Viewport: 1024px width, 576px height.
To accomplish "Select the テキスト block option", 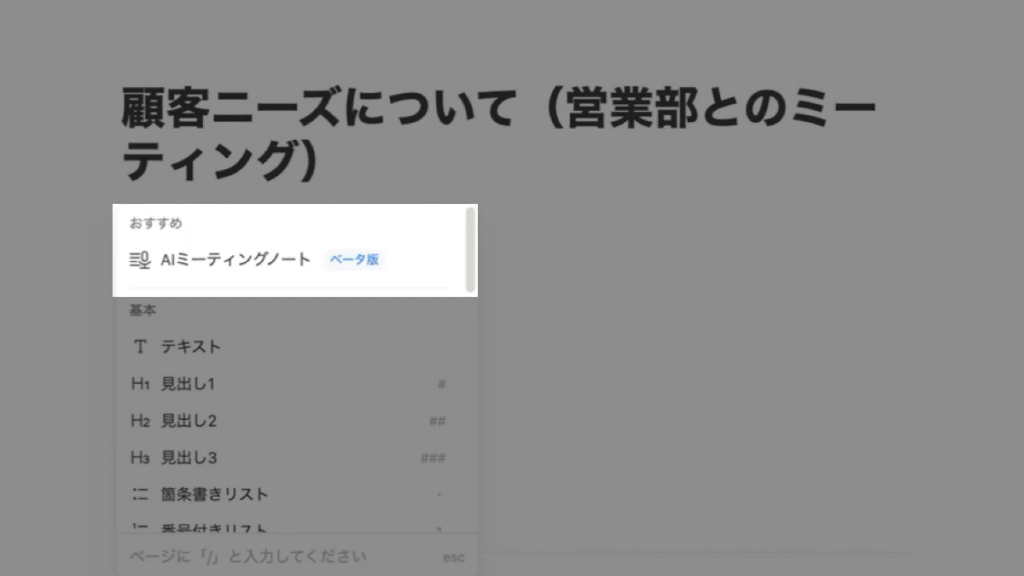I will (190, 346).
